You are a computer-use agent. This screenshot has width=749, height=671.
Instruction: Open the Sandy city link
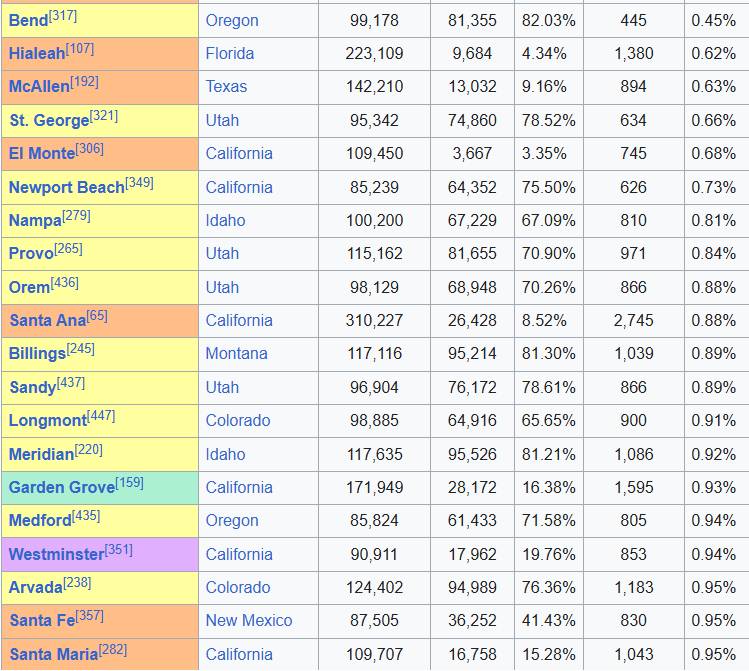(x=33, y=387)
